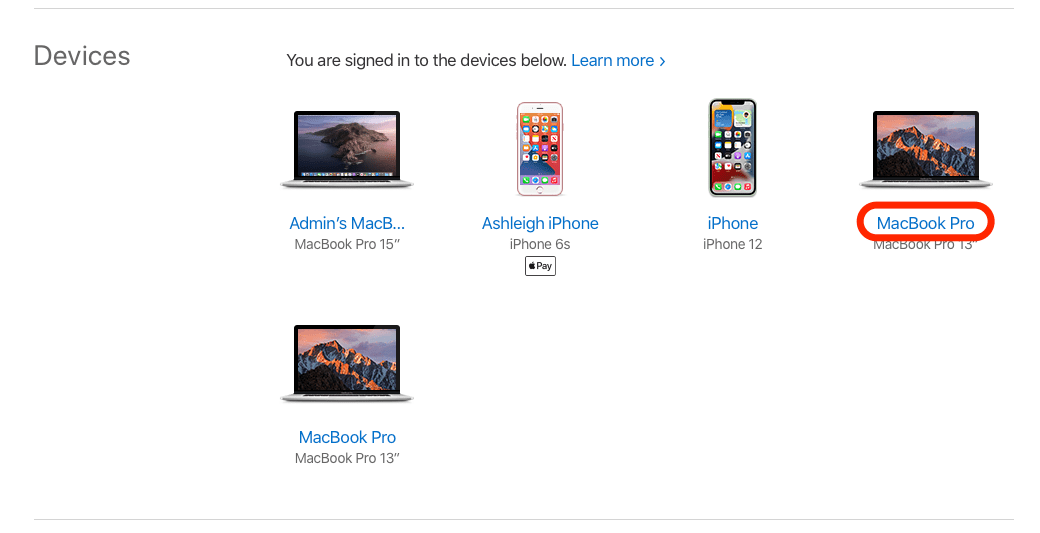
Task: Select the rose gold Ashleigh iPhone image
Action: coord(540,149)
